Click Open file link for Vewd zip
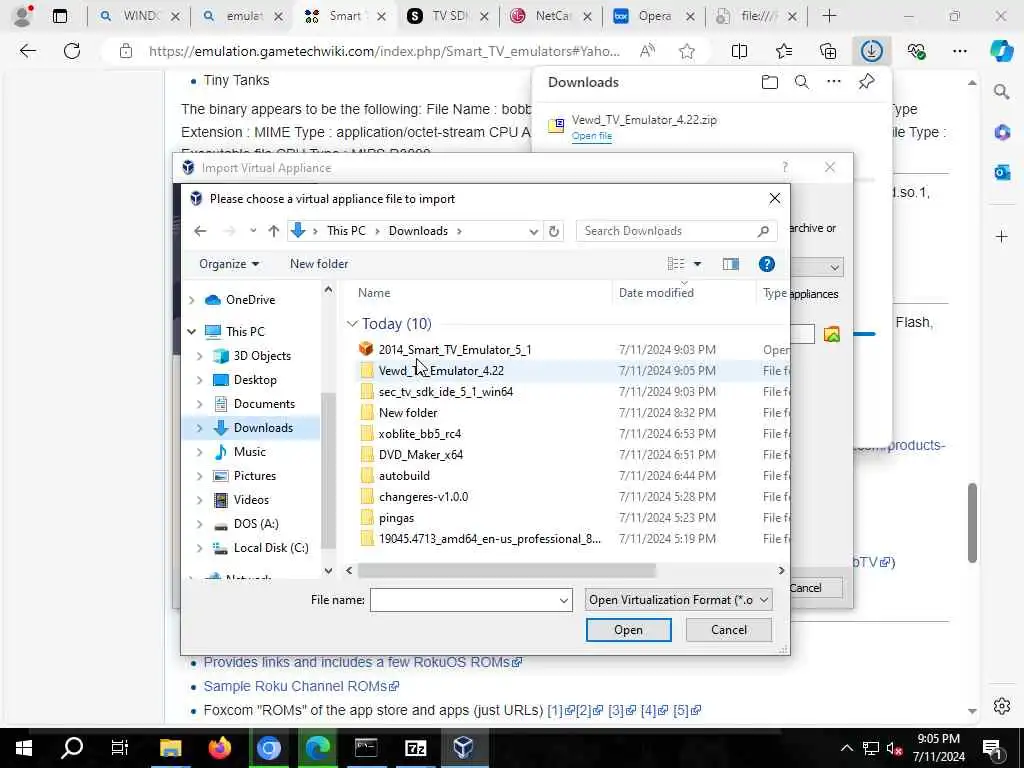 click(592, 136)
